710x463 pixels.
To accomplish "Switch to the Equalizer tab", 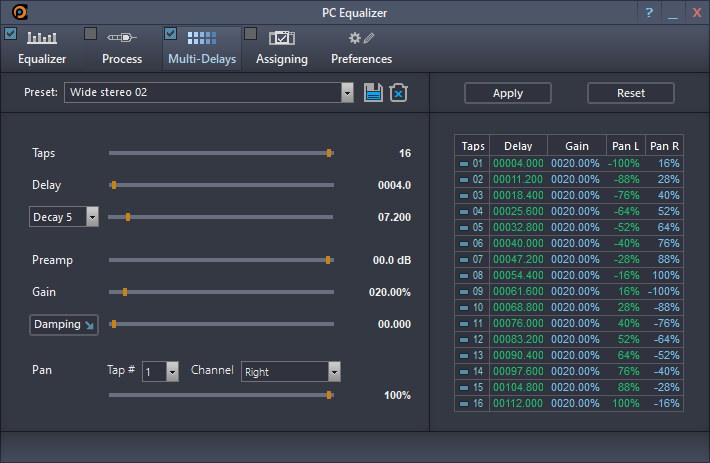I will coord(42,48).
